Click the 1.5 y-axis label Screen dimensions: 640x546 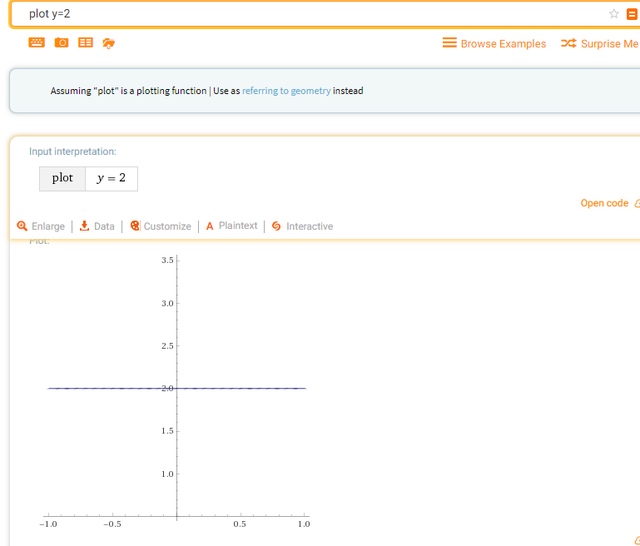click(x=167, y=431)
